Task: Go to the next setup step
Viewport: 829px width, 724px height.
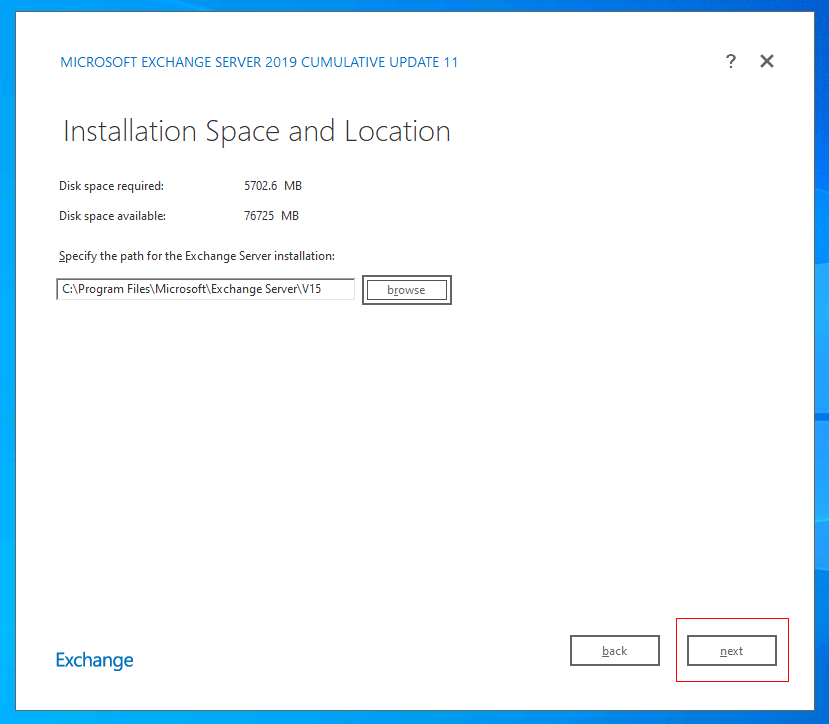Action: click(732, 650)
